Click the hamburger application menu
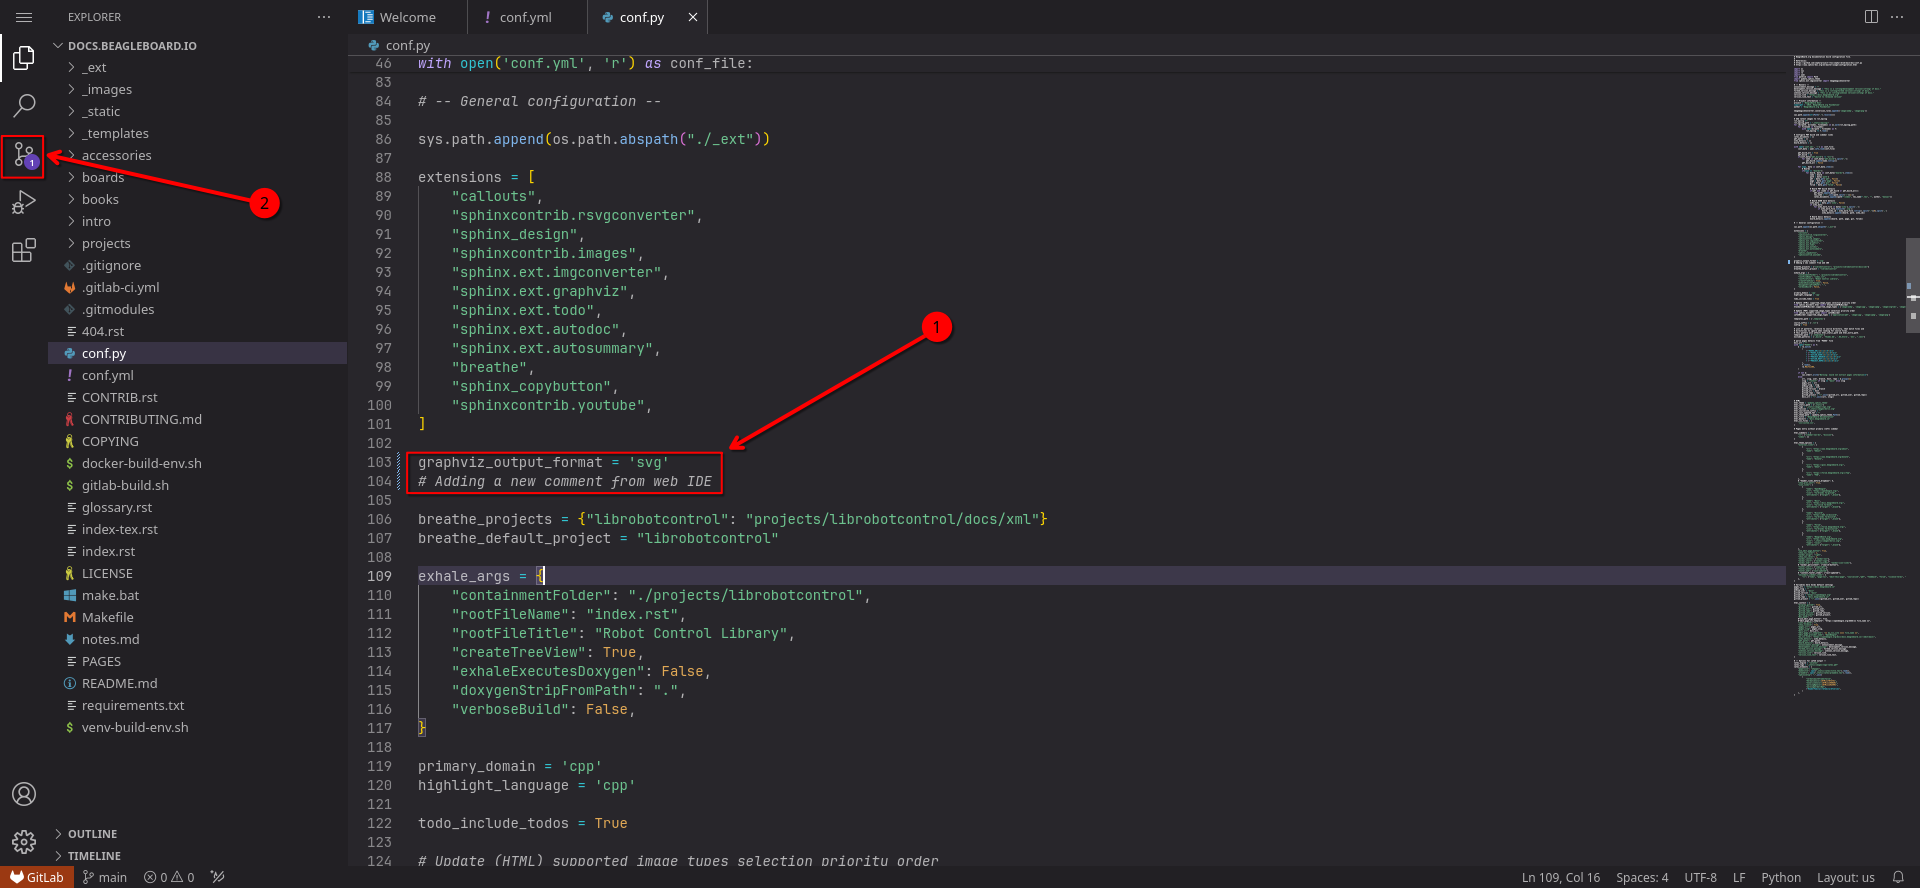The height and width of the screenshot is (888, 1920). 24,17
